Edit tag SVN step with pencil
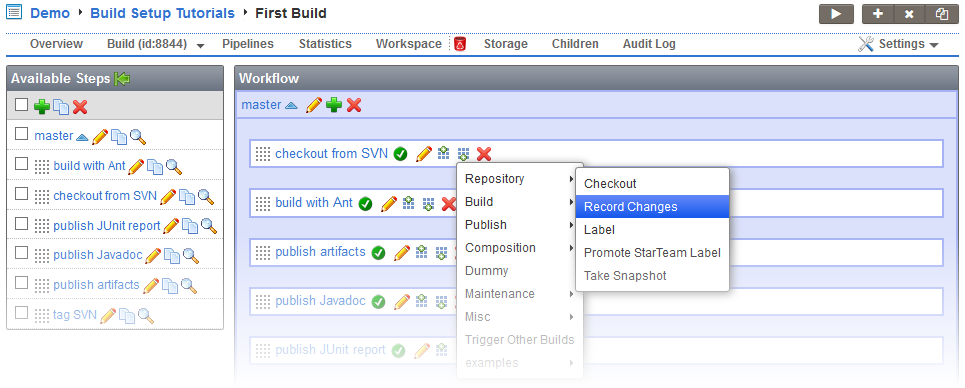The height and width of the screenshot is (388, 965). [108, 315]
